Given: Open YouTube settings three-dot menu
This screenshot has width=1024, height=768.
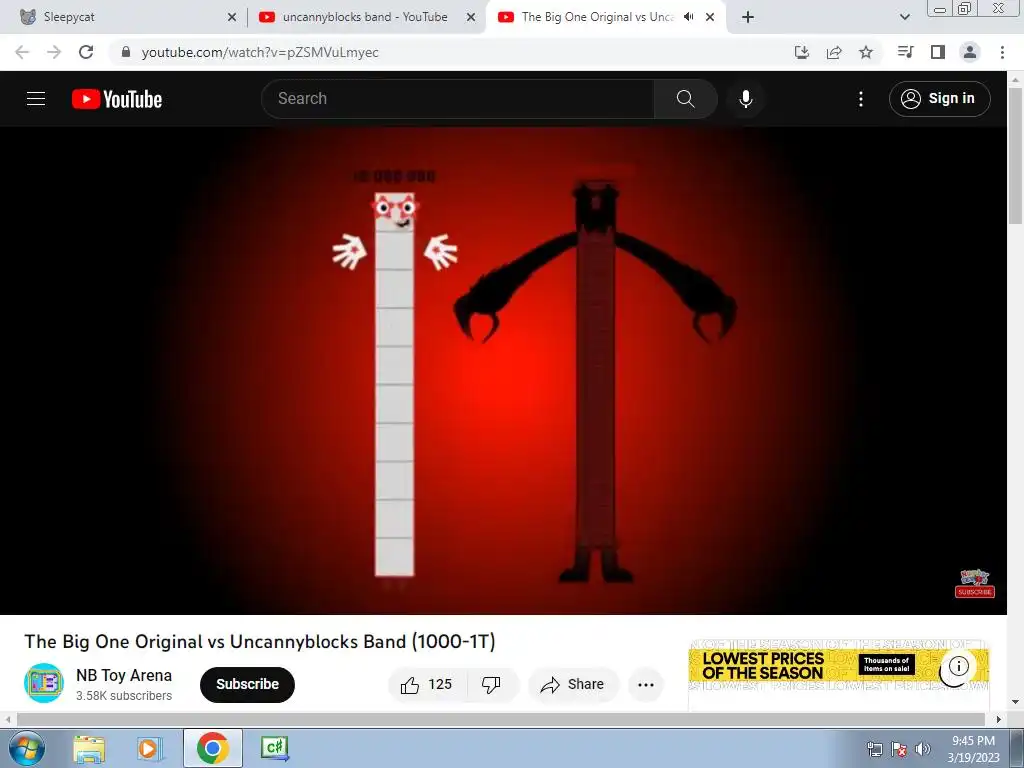Looking at the screenshot, I should click(x=861, y=99).
